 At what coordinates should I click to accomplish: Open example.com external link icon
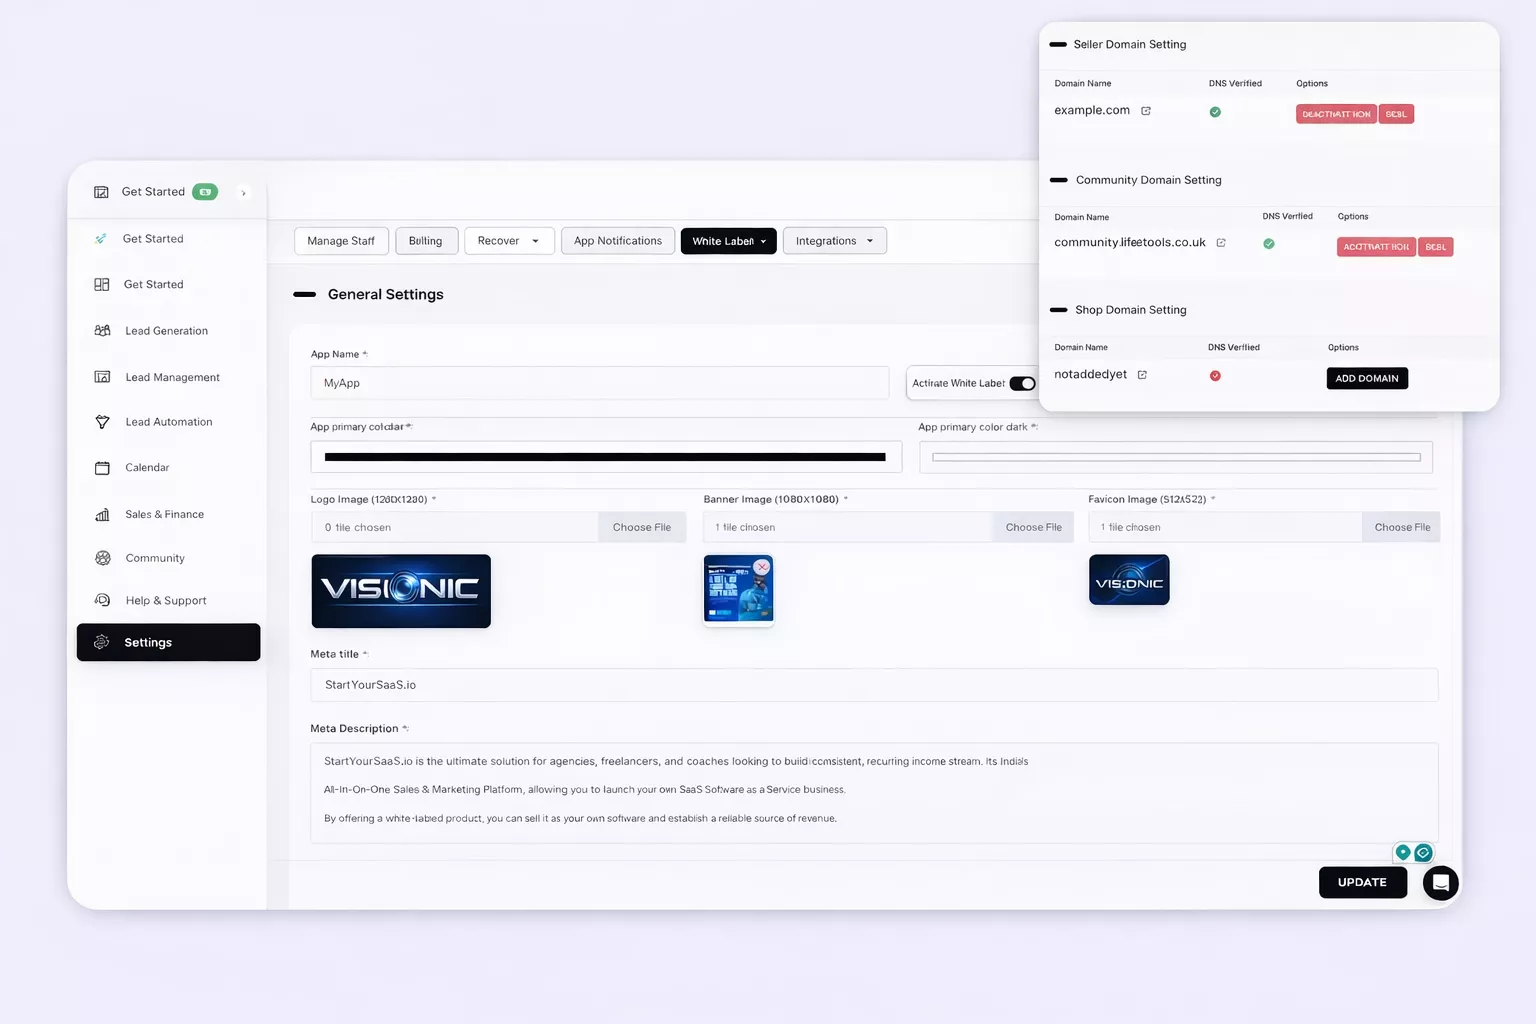click(1146, 111)
